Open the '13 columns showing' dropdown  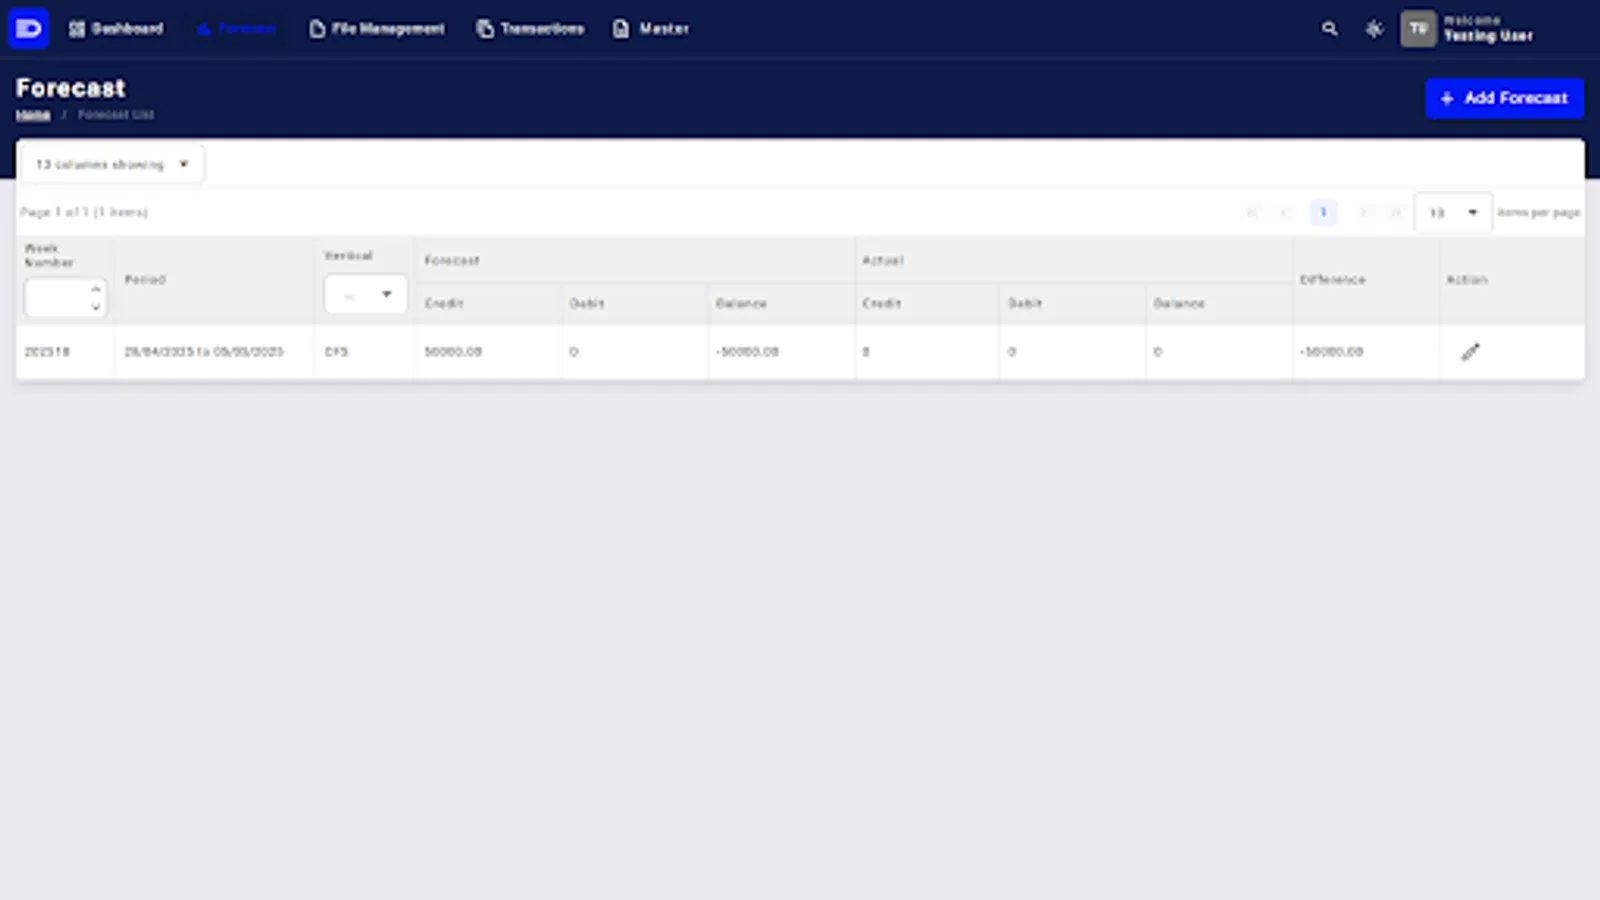pos(110,163)
